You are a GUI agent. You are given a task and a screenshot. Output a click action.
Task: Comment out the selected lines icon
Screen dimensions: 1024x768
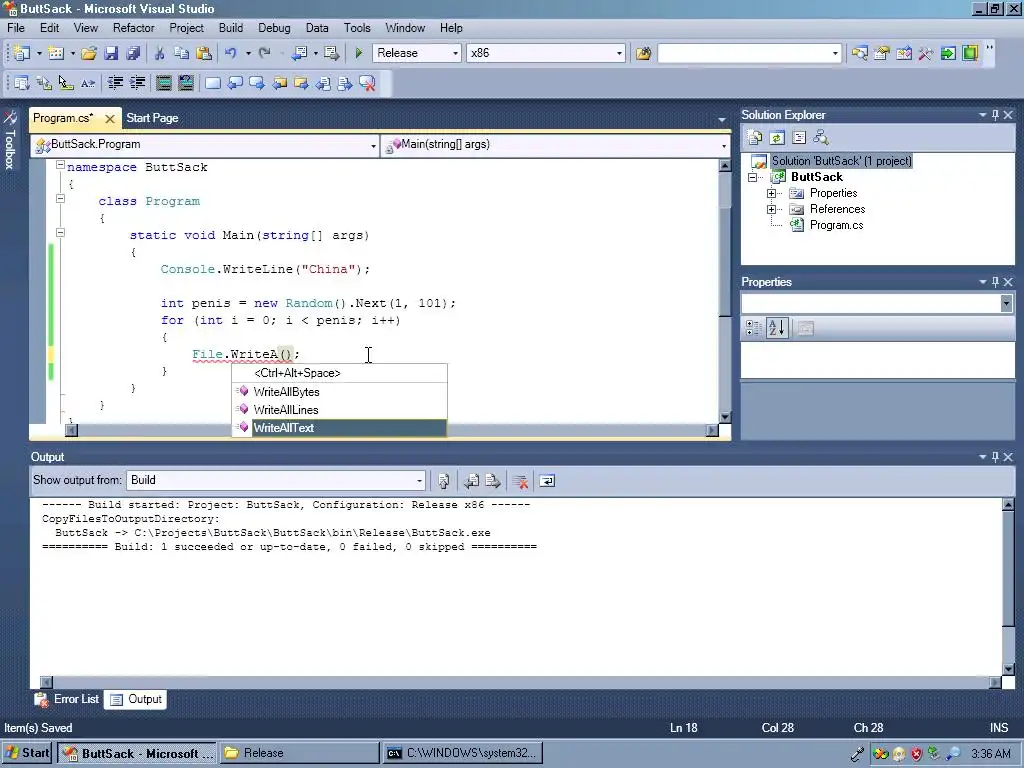coord(164,83)
